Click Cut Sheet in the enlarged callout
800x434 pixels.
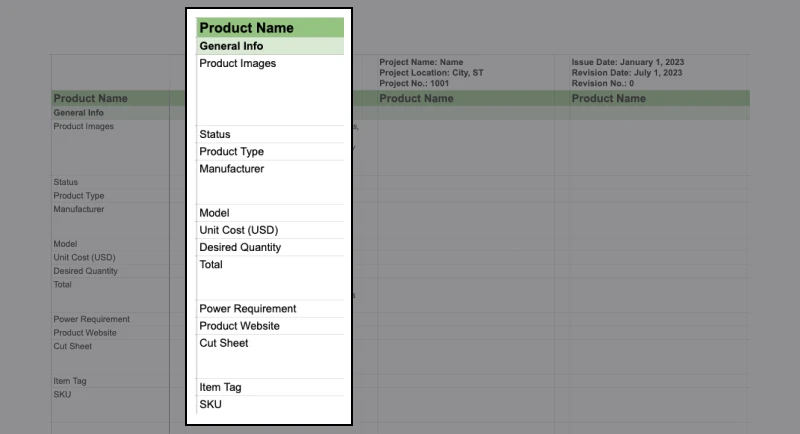point(224,343)
